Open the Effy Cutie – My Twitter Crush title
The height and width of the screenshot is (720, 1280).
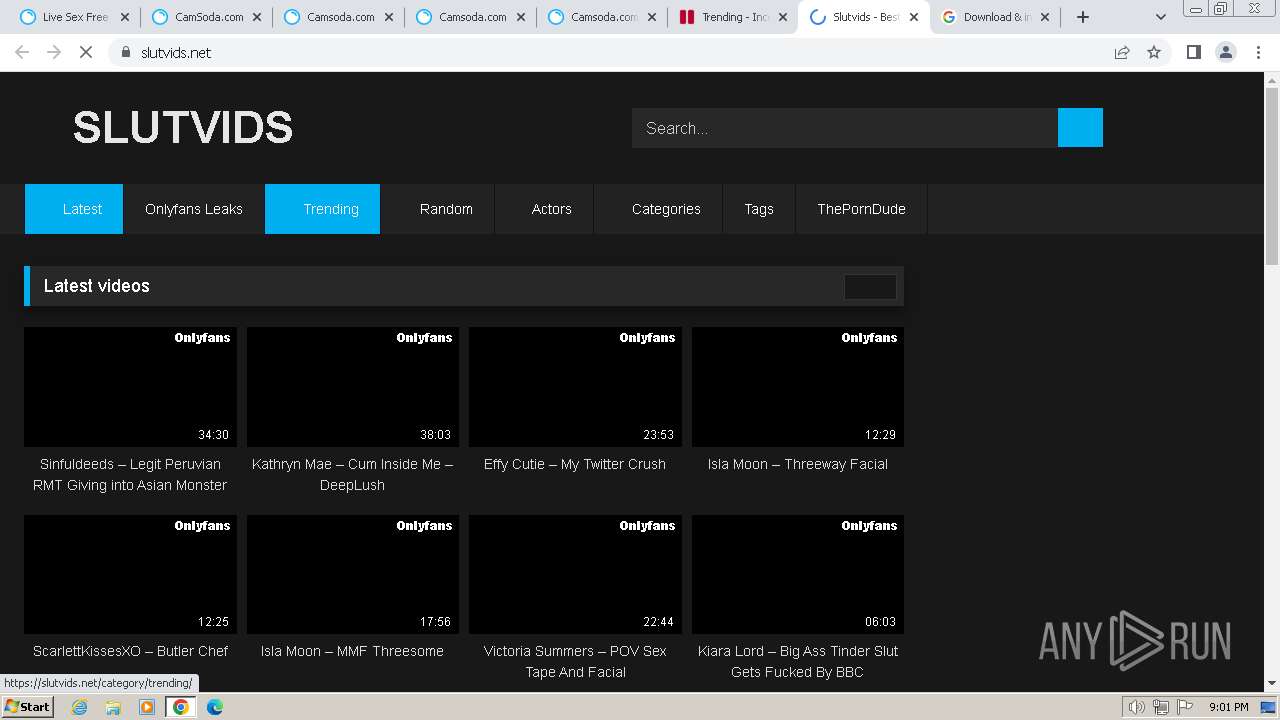[x=575, y=464]
